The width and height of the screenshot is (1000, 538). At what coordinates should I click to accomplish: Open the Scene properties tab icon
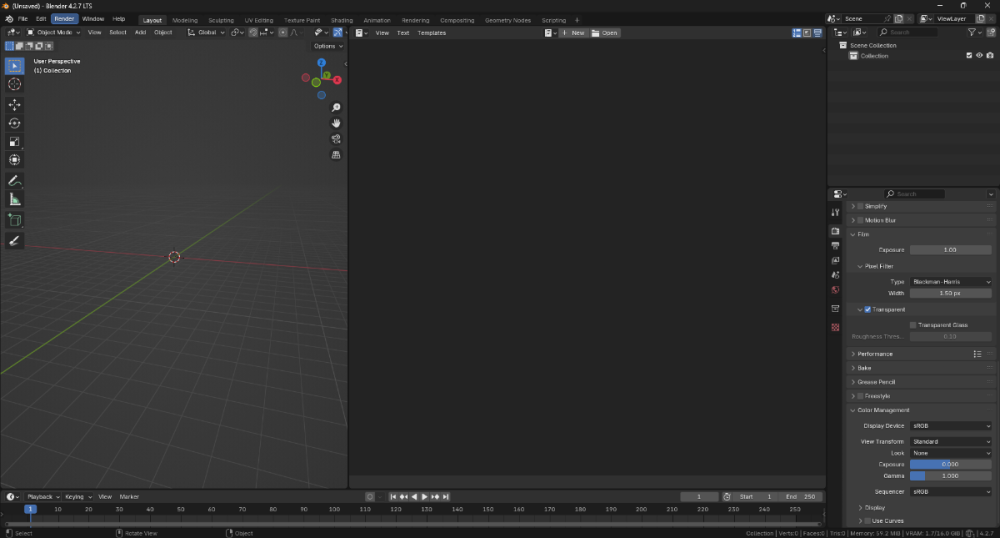[x=835, y=275]
